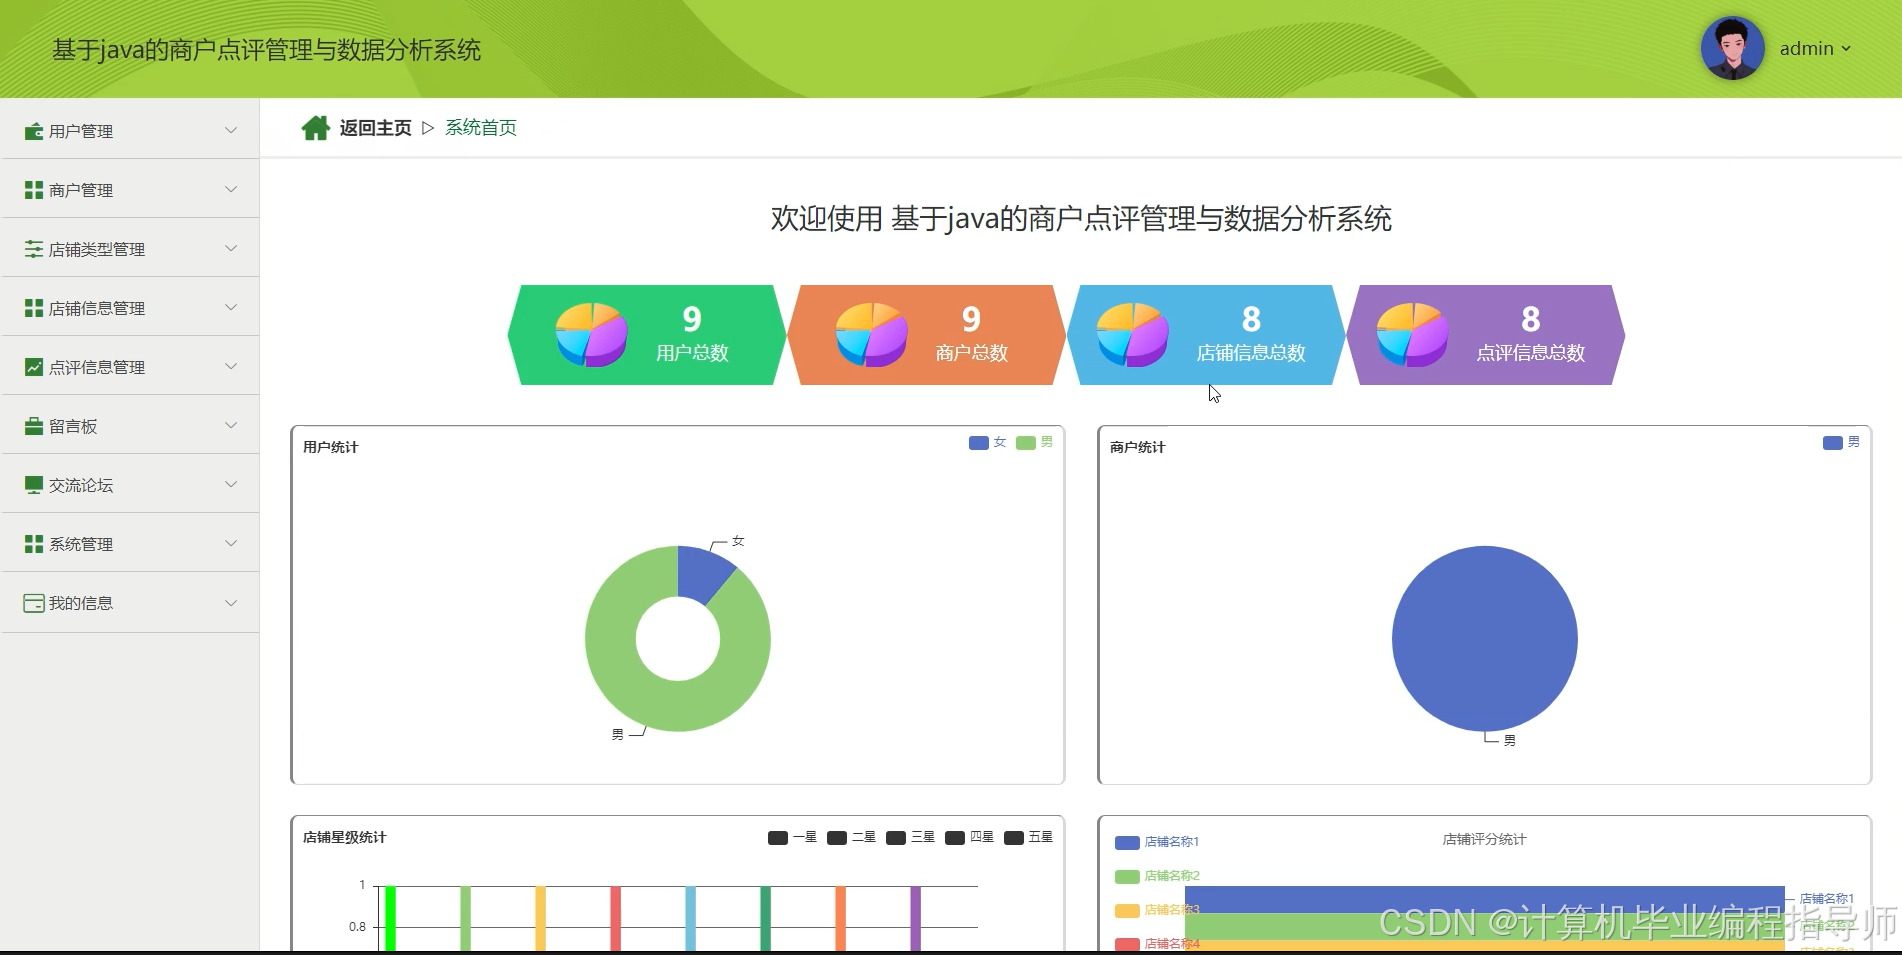Click the 返回主页 link
The width and height of the screenshot is (1902, 955).
tap(375, 128)
